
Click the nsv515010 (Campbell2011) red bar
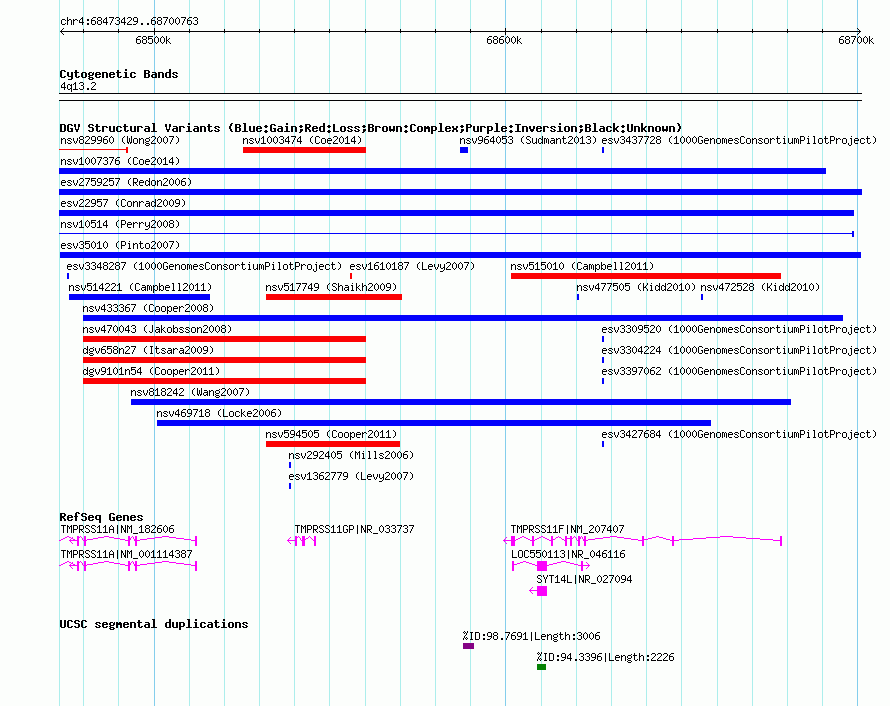click(x=646, y=276)
